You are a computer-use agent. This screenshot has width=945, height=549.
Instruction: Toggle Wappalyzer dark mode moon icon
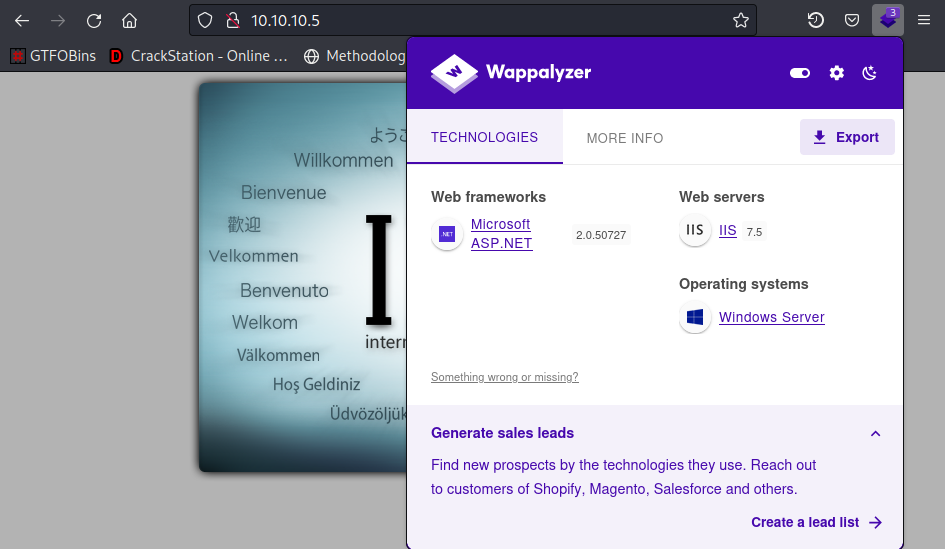tap(869, 73)
